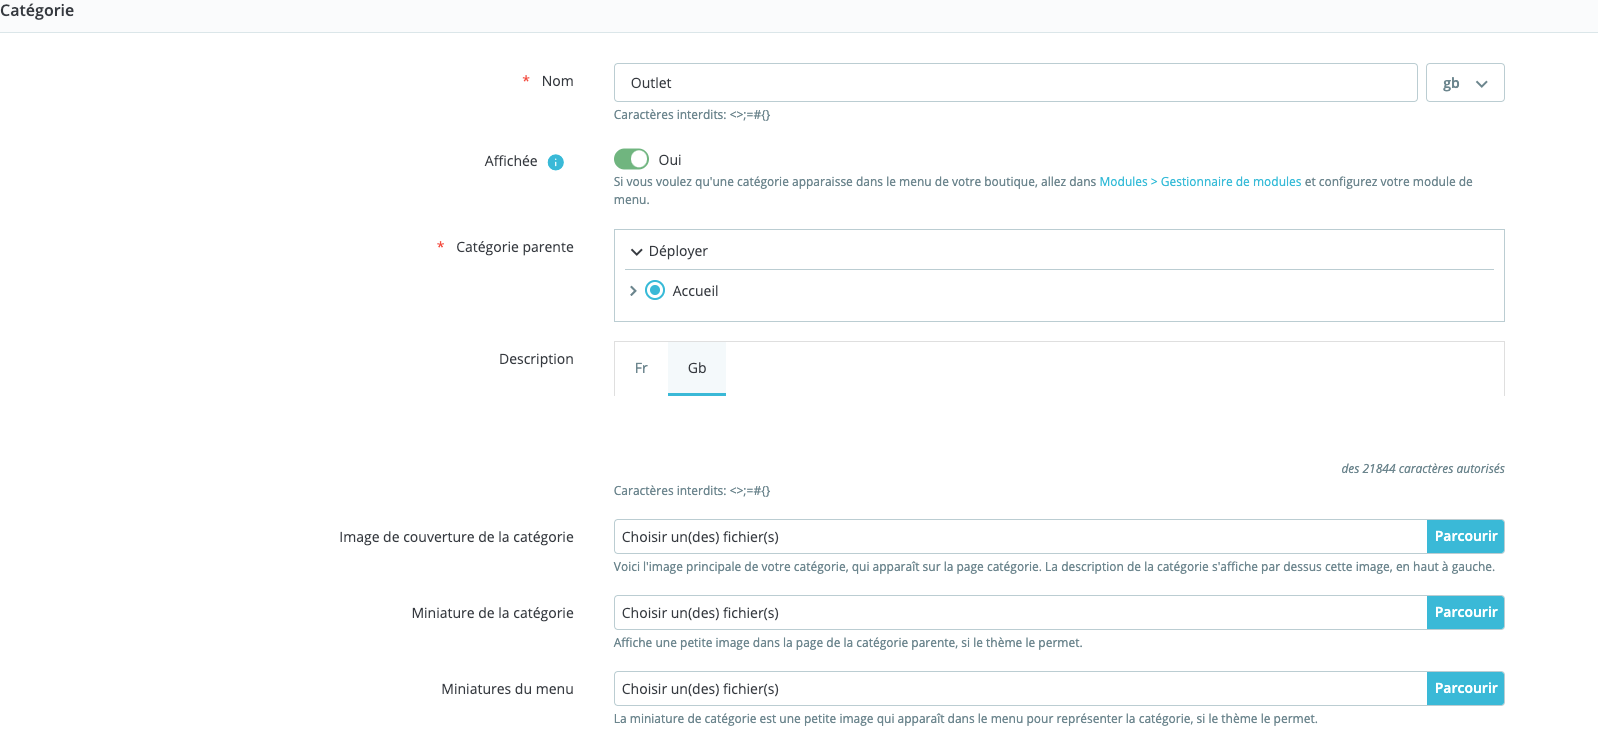Open the Modules > Gestionnaire de modules link
This screenshot has height=735, width=1598.
pos(1200,182)
